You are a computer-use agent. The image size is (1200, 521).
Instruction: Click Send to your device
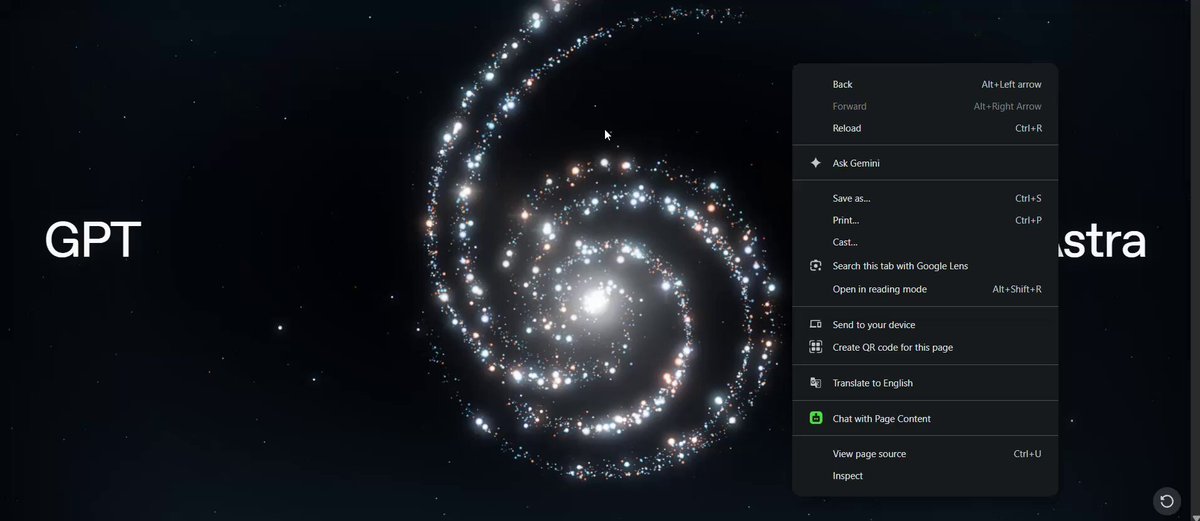(x=925, y=325)
